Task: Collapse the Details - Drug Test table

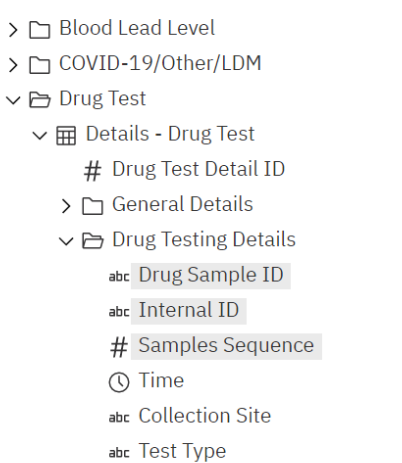Action: click(x=40, y=136)
